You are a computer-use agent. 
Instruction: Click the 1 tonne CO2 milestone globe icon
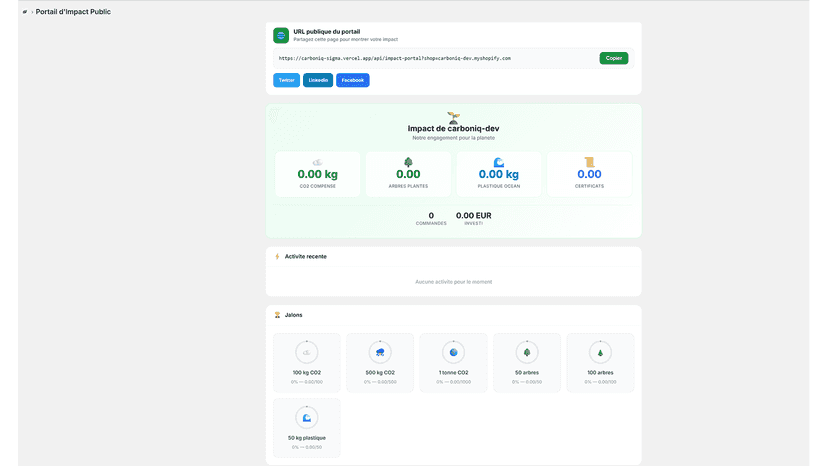(x=454, y=352)
